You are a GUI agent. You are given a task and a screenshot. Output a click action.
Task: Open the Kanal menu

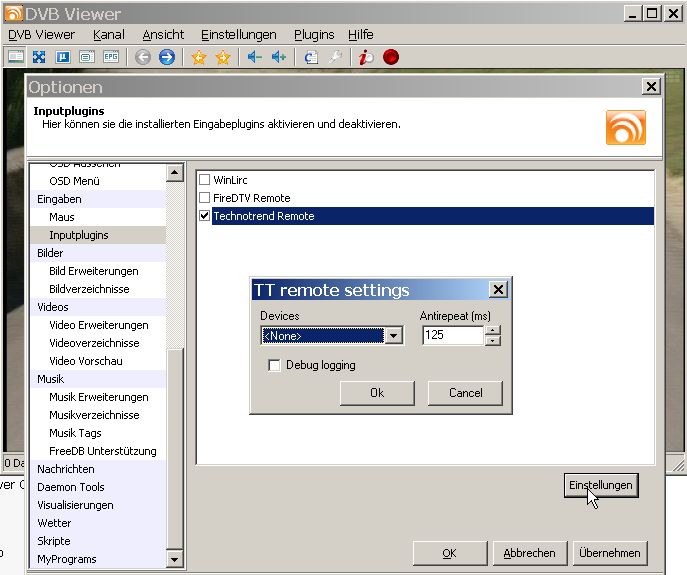tap(109, 35)
